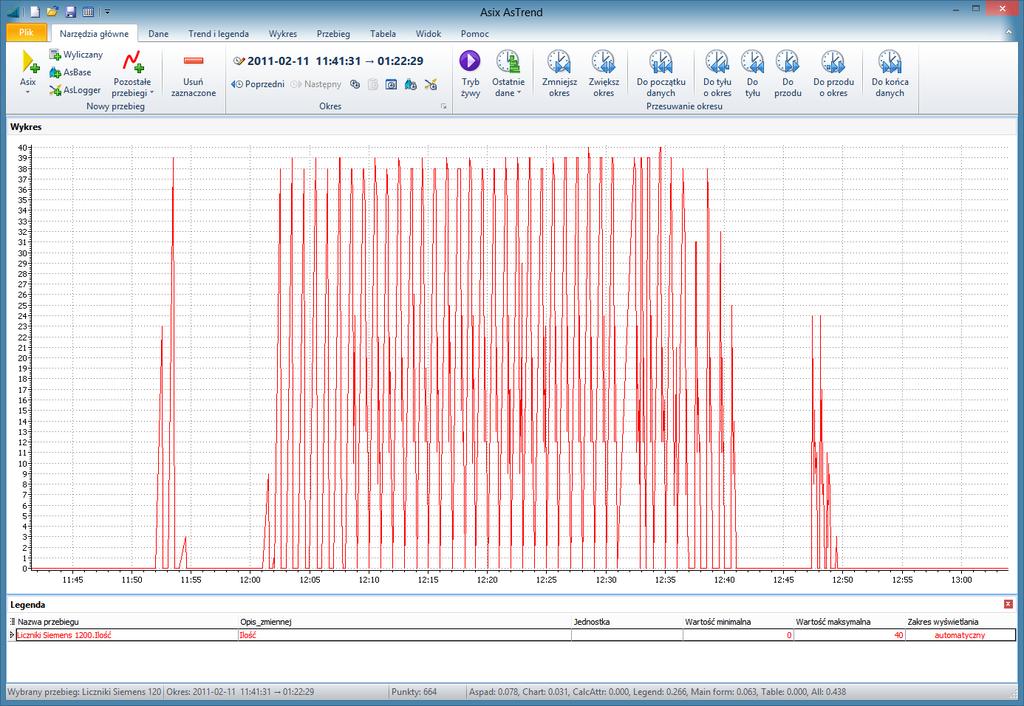Click the Wartość minimalna column header
The image size is (1024, 706).
[x=718, y=622]
